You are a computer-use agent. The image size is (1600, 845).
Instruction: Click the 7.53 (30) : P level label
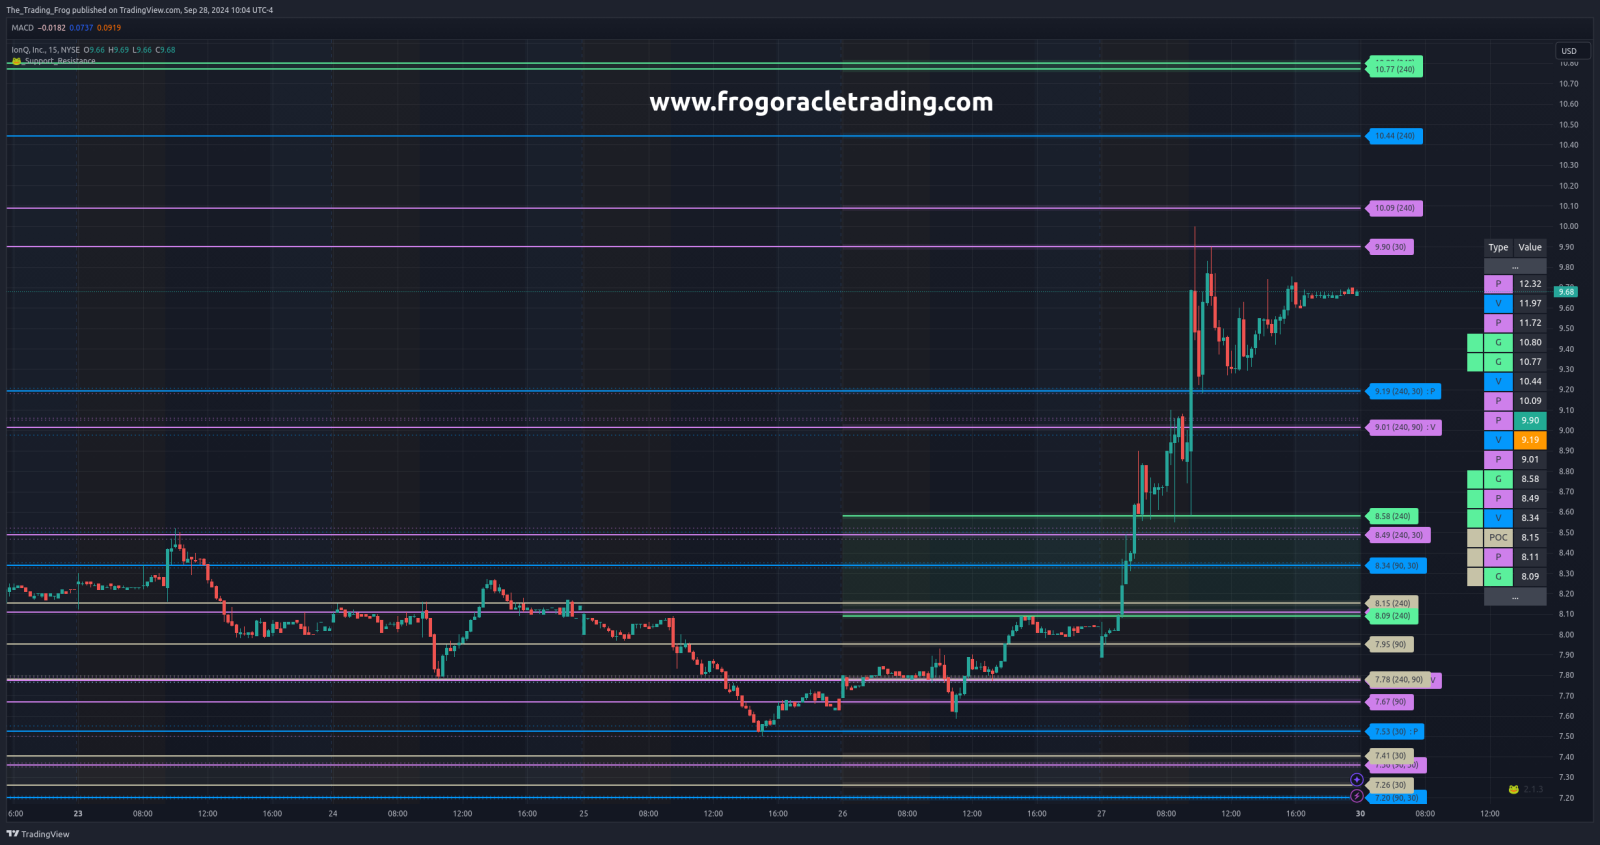1395,732
